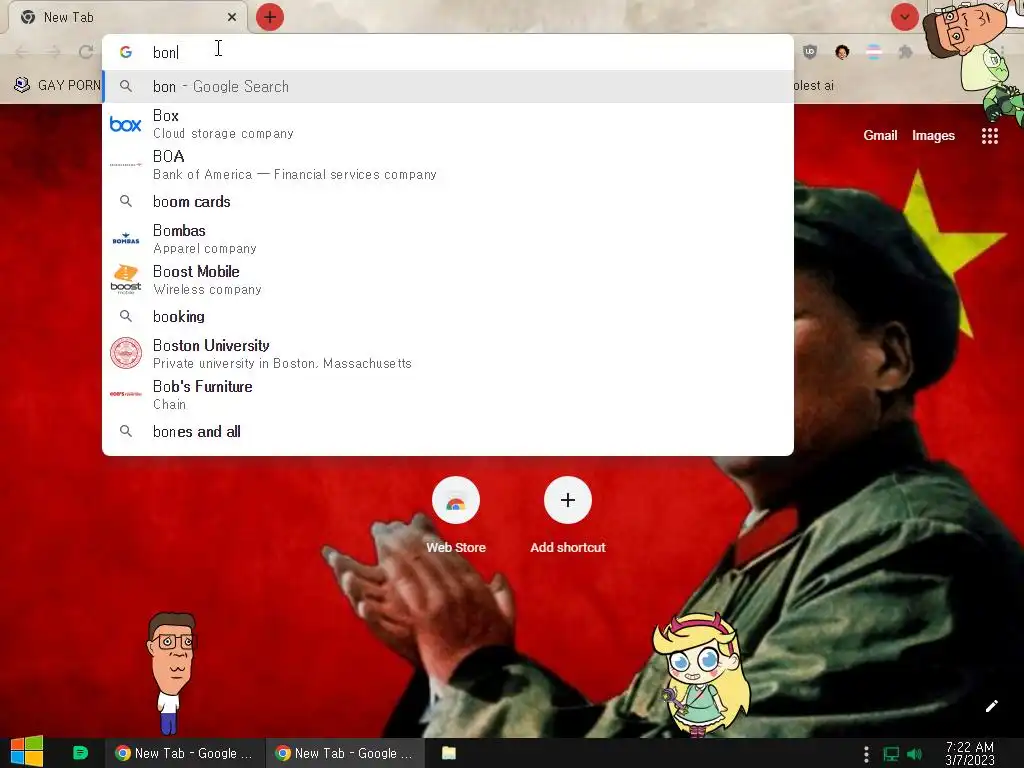Reload the current page
The image size is (1024, 768).
(86, 52)
